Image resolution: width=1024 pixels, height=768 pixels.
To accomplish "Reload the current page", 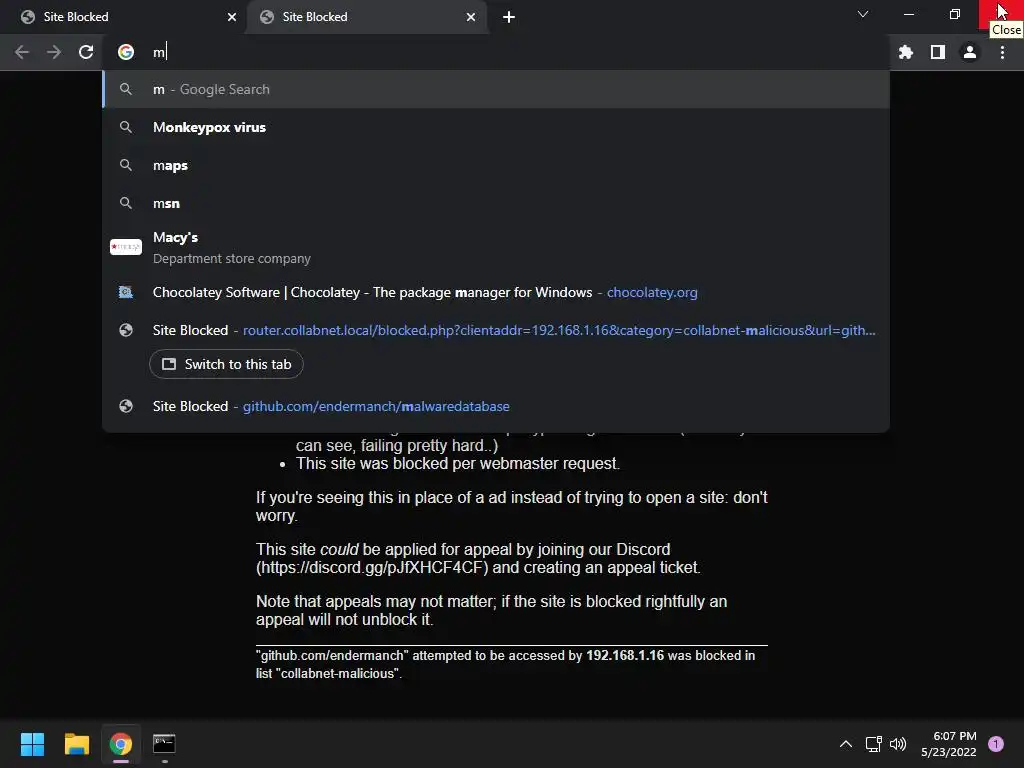I will pos(86,52).
